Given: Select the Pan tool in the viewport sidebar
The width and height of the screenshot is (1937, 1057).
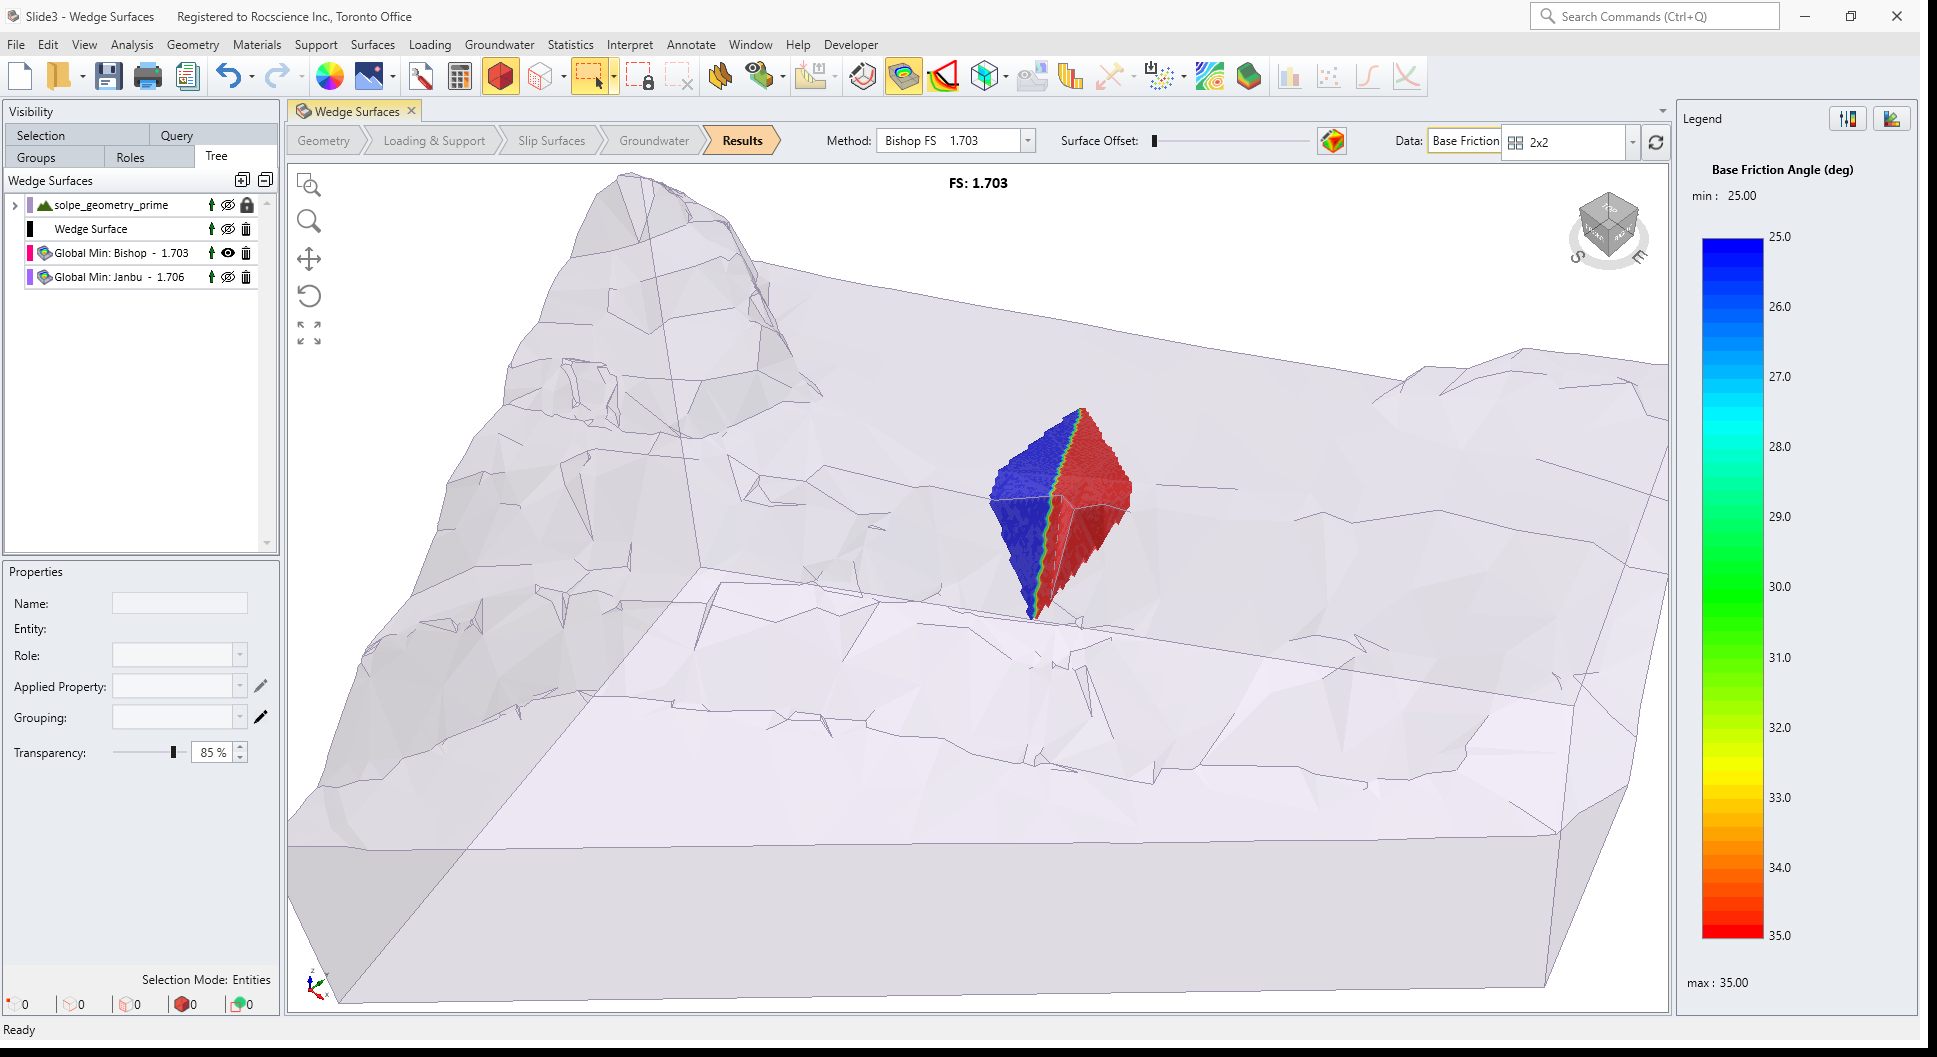Looking at the screenshot, I should point(309,258).
